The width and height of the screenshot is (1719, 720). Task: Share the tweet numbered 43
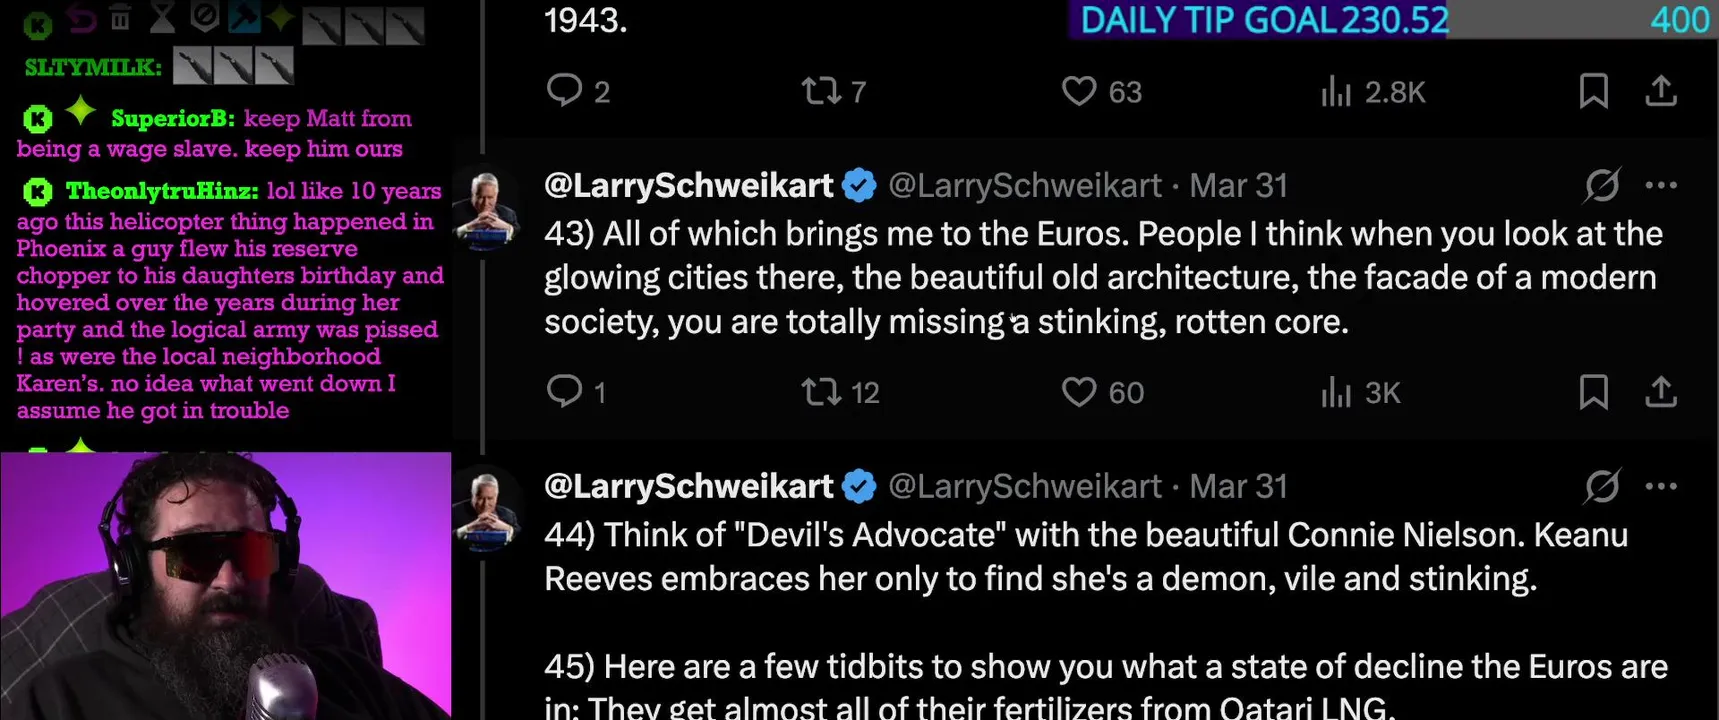[1660, 392]
